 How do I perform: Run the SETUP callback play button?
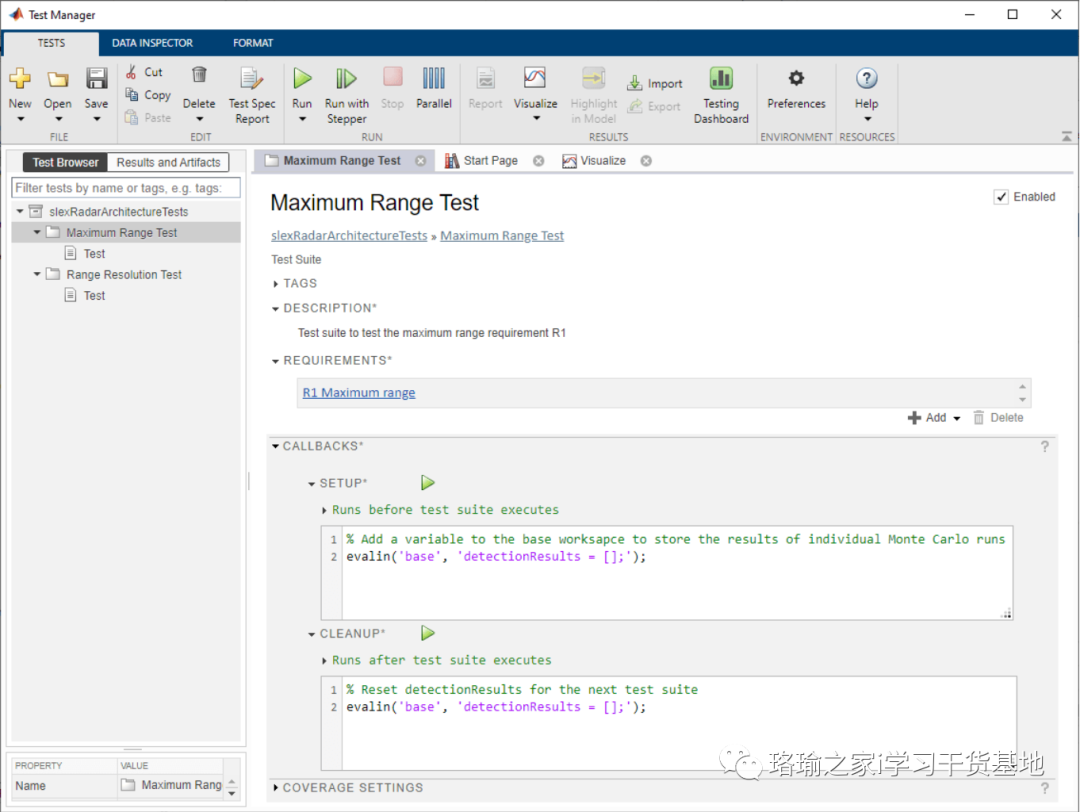[428, 483]
